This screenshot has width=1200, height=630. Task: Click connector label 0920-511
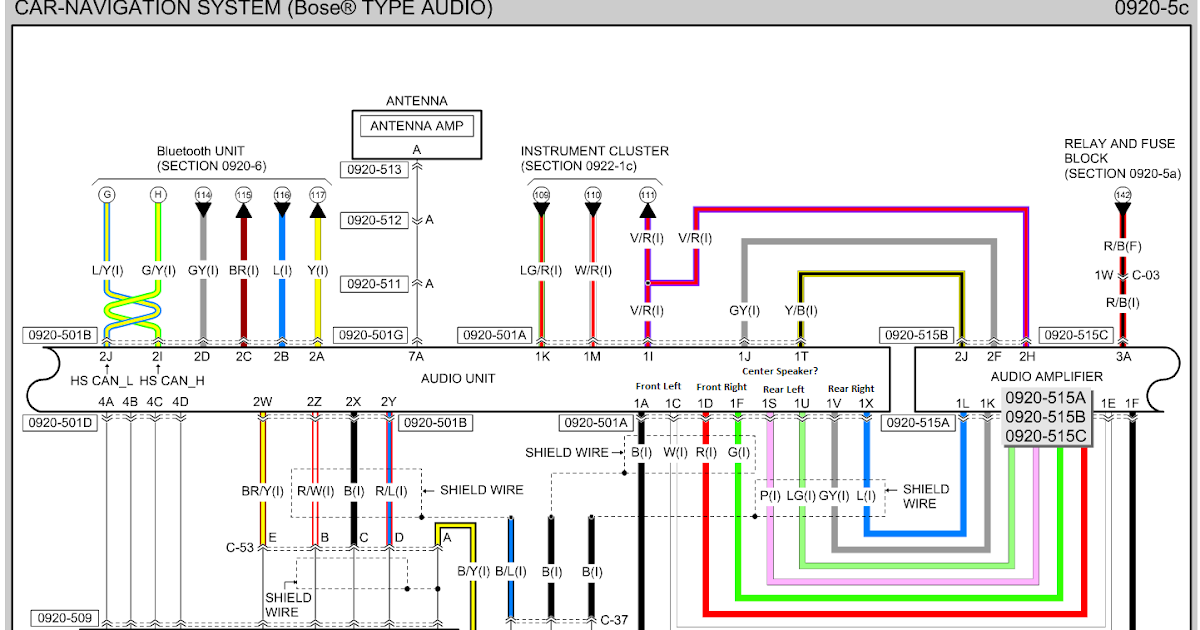point(374,284)
